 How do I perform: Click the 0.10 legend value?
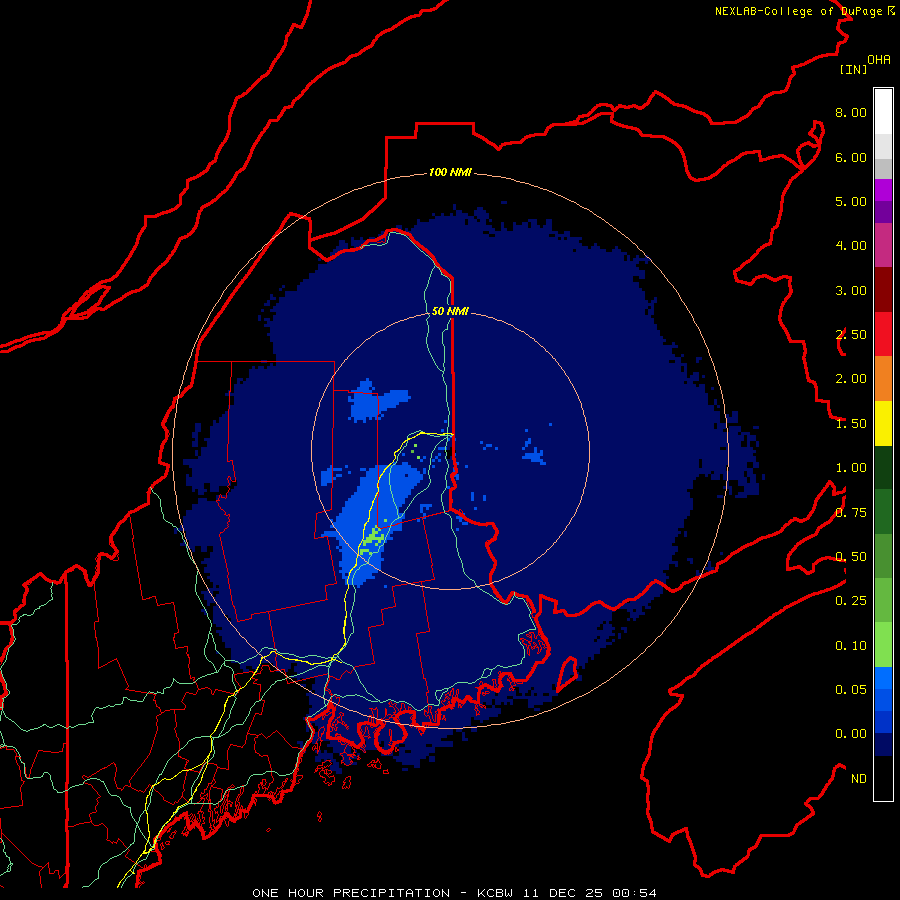851,646
